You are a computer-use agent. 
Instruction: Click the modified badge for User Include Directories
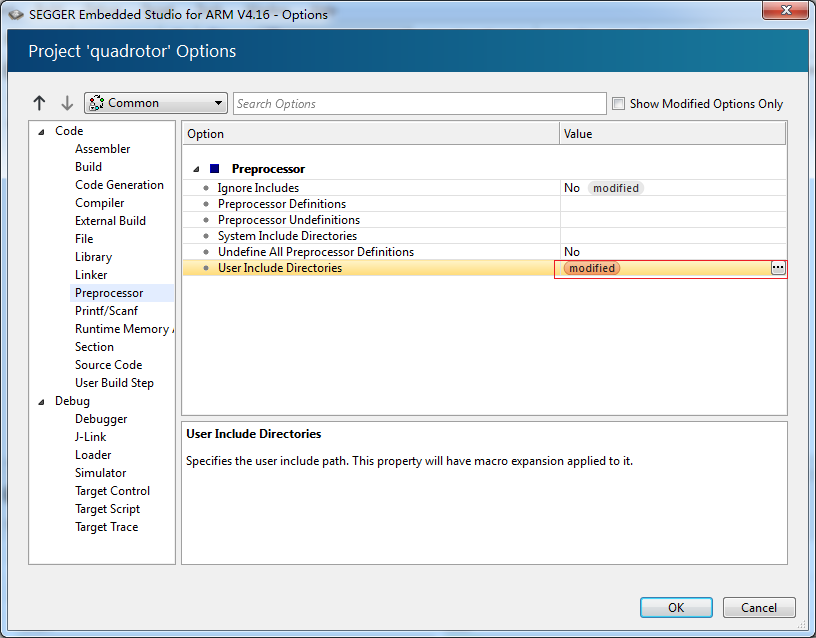pyautogui.click(x=592, y=268)
